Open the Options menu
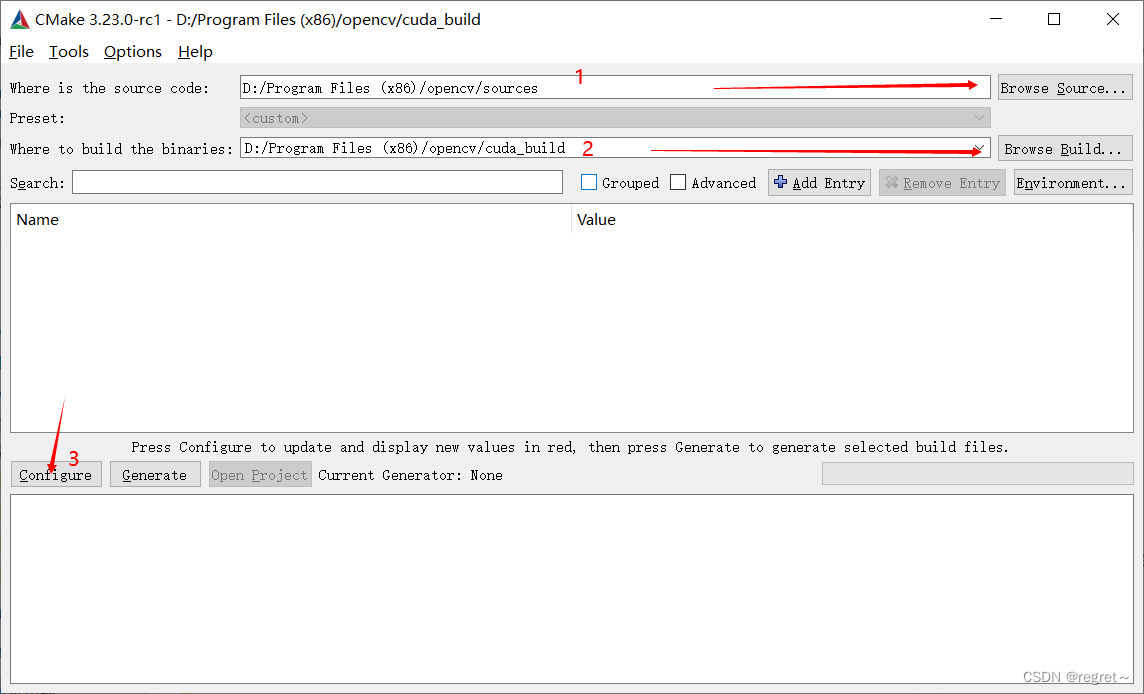Screen dimensions: 1144x694 point(133,52)
